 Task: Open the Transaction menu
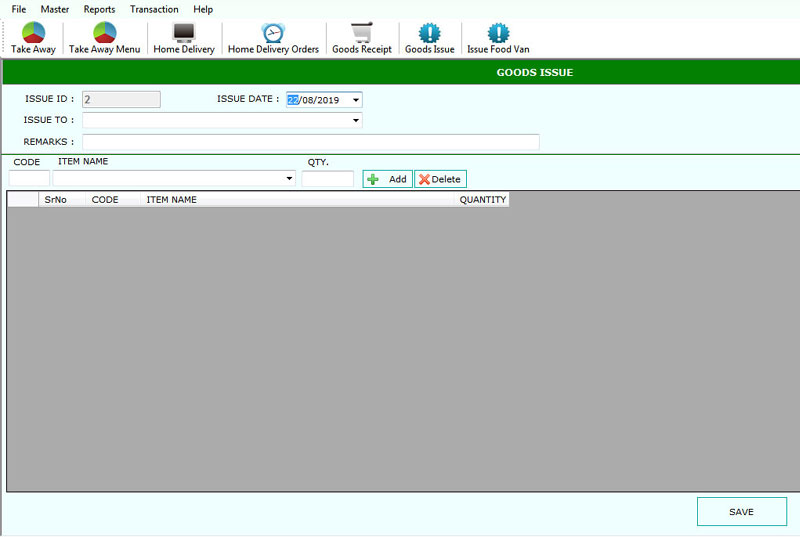[x=154, y=9]
